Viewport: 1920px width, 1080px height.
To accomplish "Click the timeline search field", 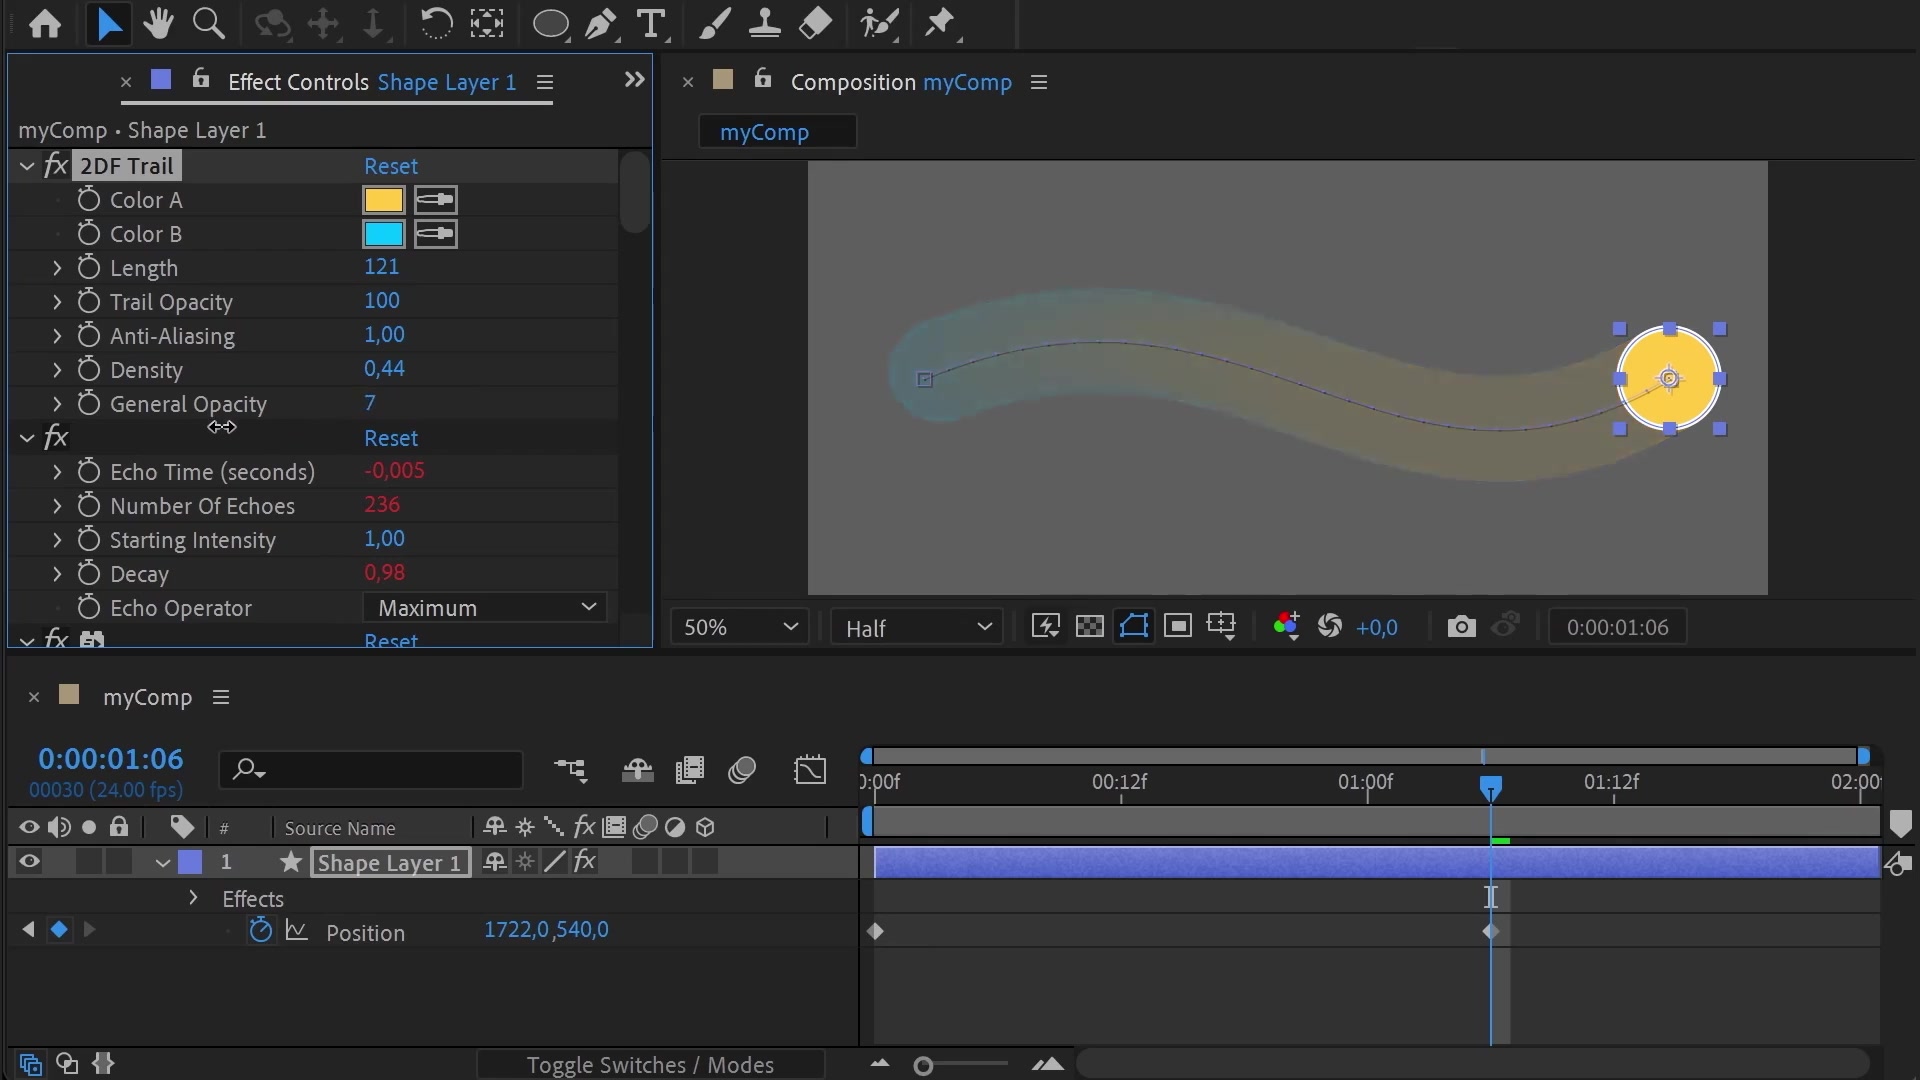I will click(371, 770).
